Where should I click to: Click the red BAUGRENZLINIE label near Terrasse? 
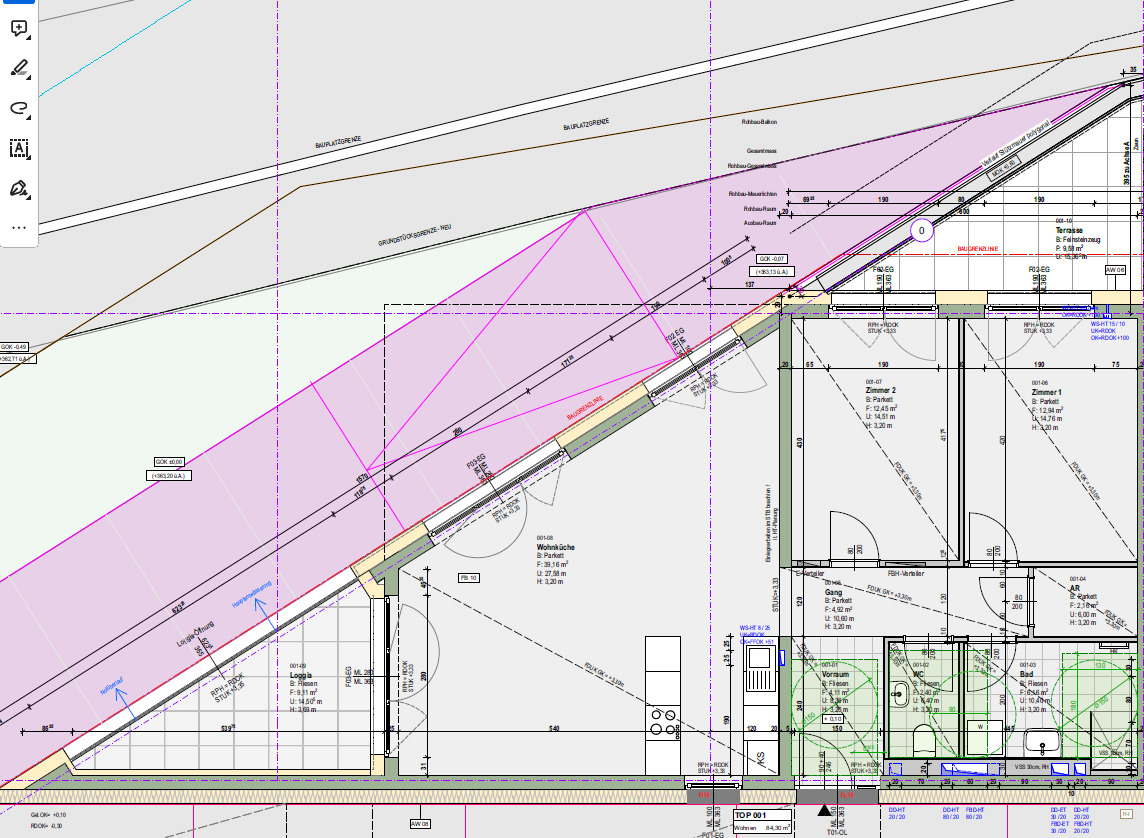[x=979, y=248]
